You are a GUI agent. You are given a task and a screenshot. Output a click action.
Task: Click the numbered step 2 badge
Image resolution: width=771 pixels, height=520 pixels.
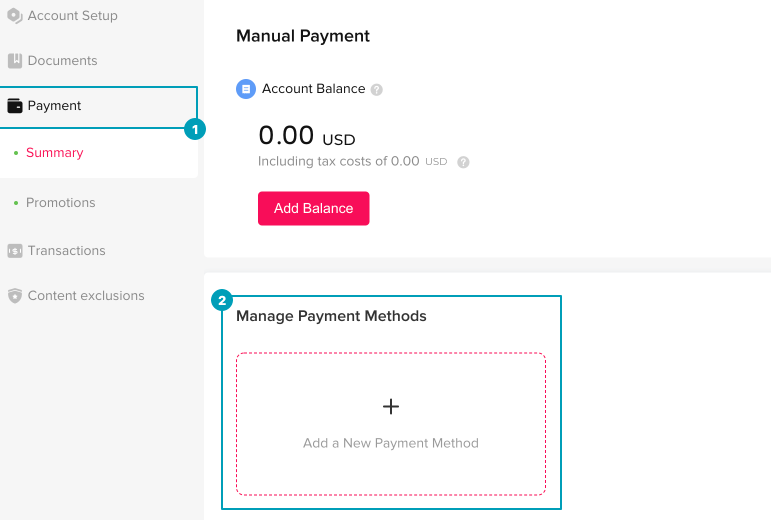pos(222,300)
